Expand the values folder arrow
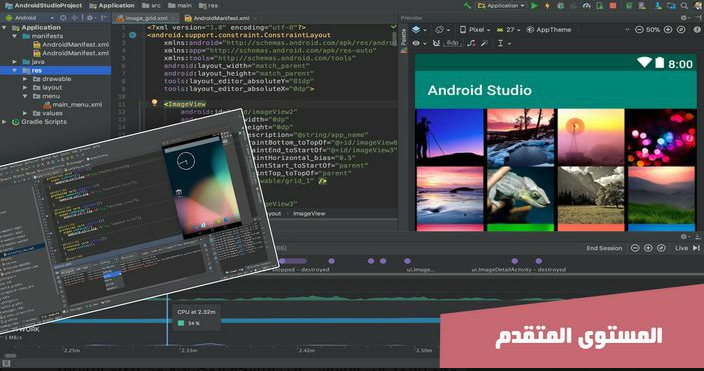Viewport: 704px width, 371px height. (25, 113)
